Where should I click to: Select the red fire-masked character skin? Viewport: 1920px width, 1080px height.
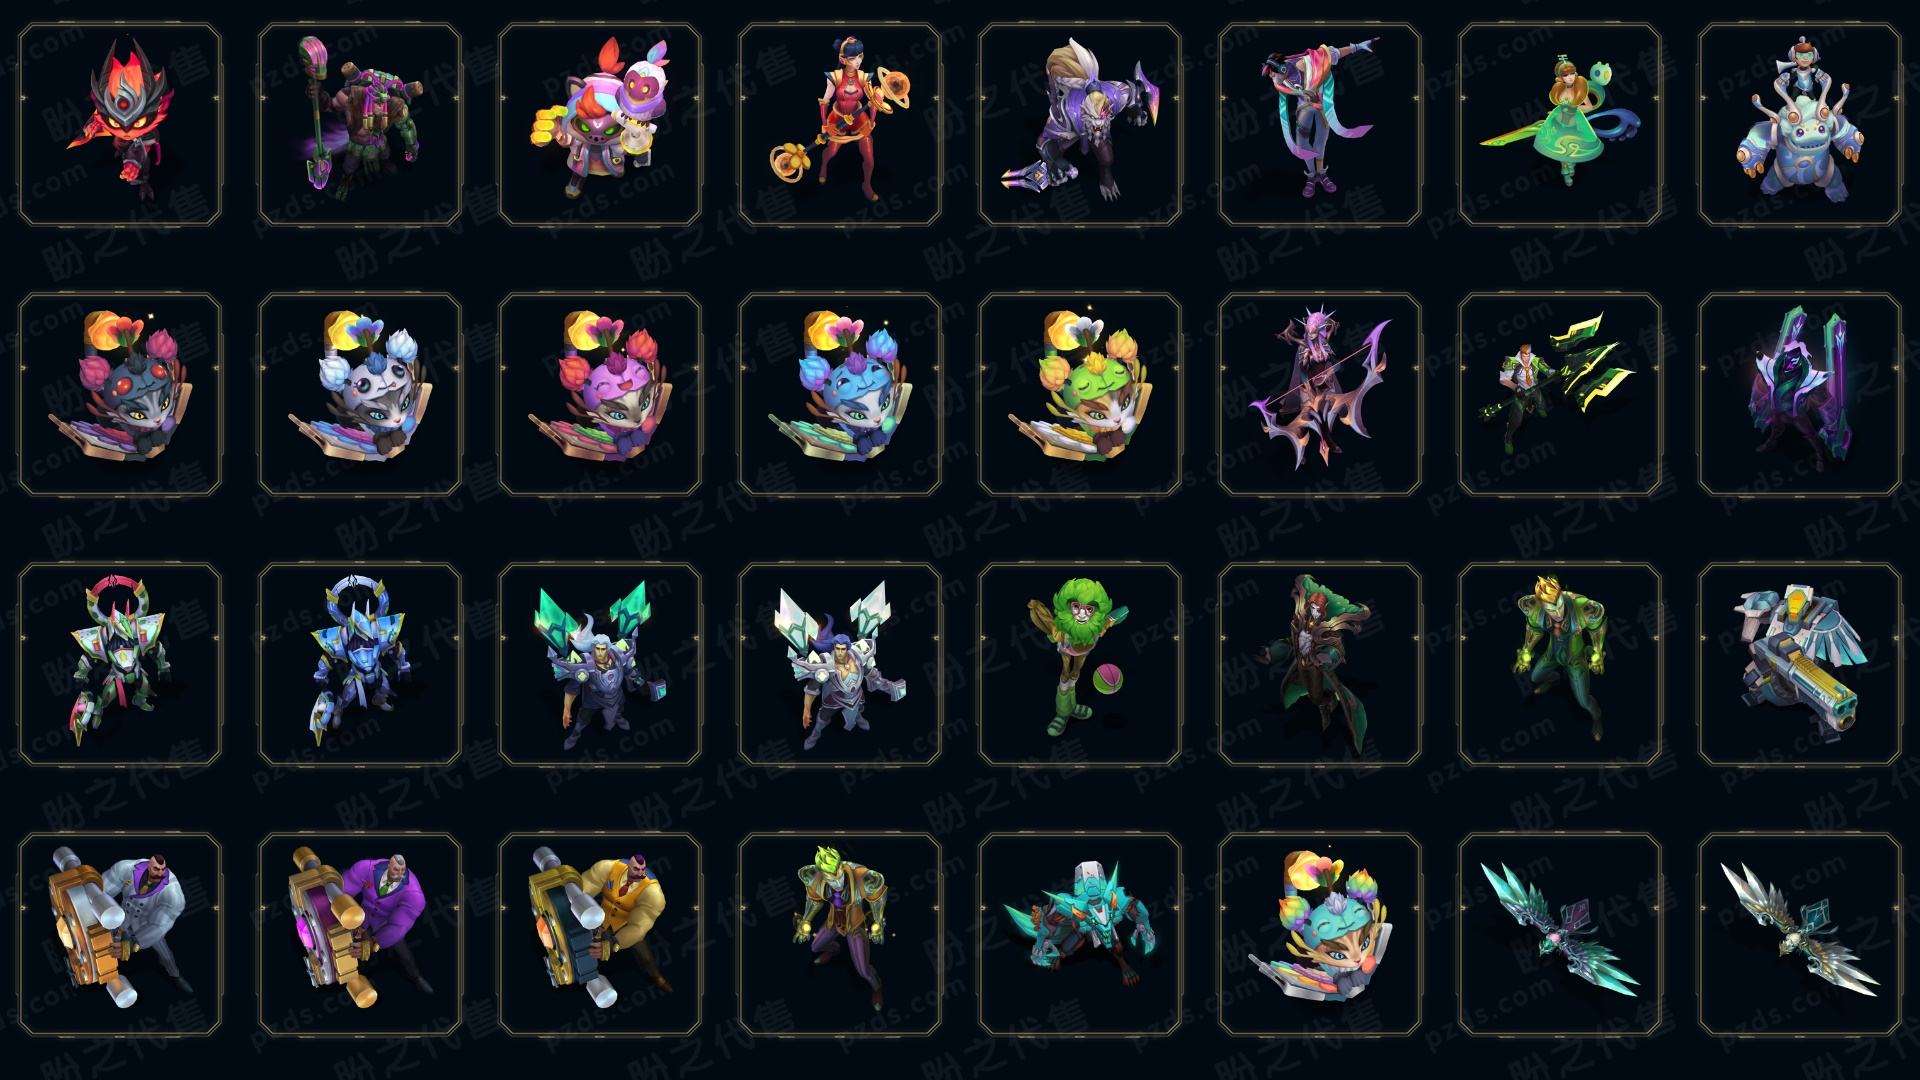[120, 125]
